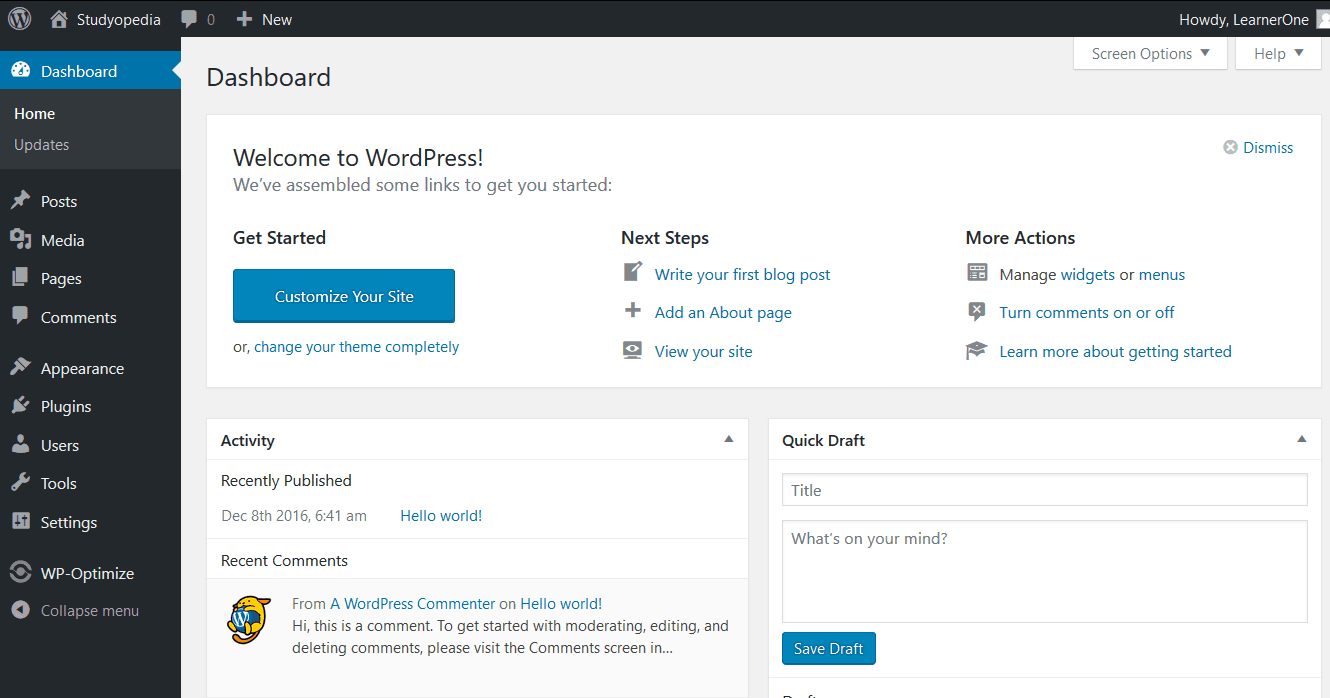The height and width of the screenshot is (698, 1330).
Task: Select Updates under the Dashboard menu
Action: tap(42, 145)
